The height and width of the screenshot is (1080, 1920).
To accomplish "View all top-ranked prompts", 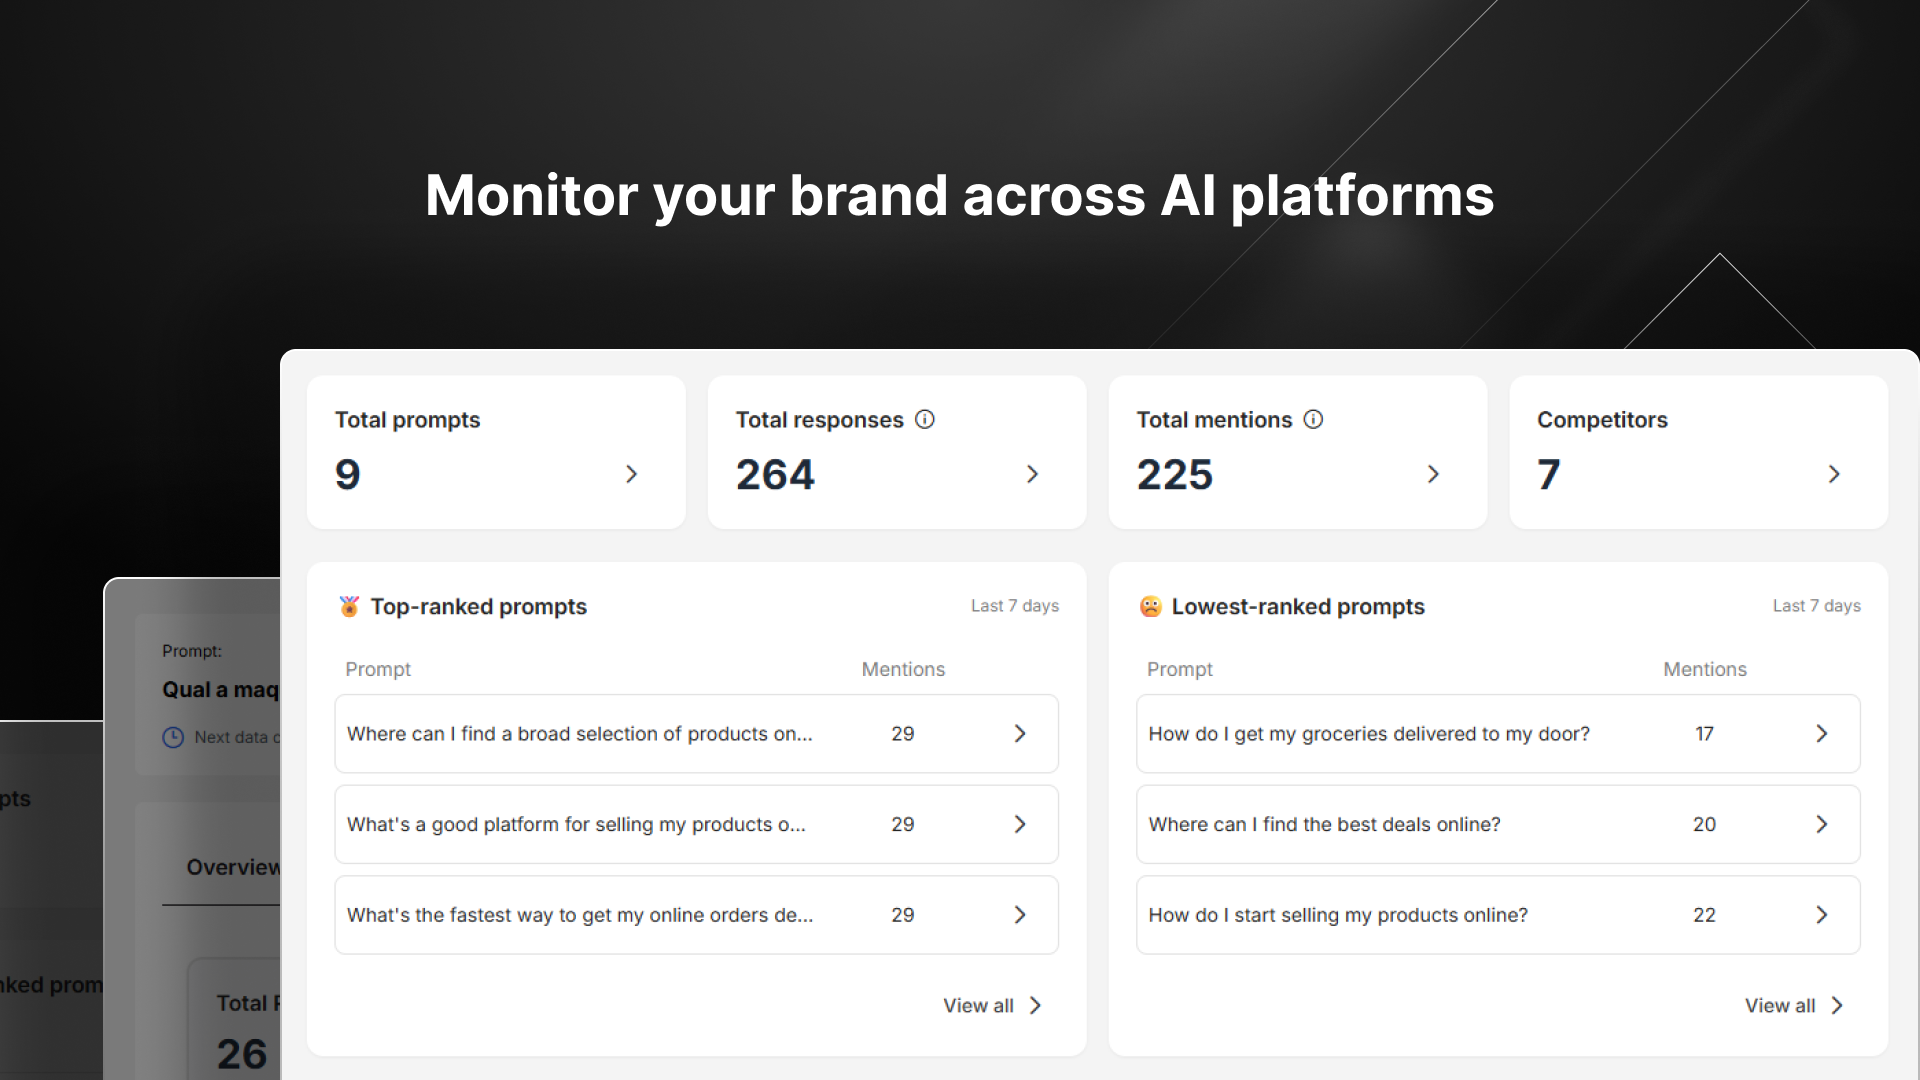I will click(x=978, y=1006).
